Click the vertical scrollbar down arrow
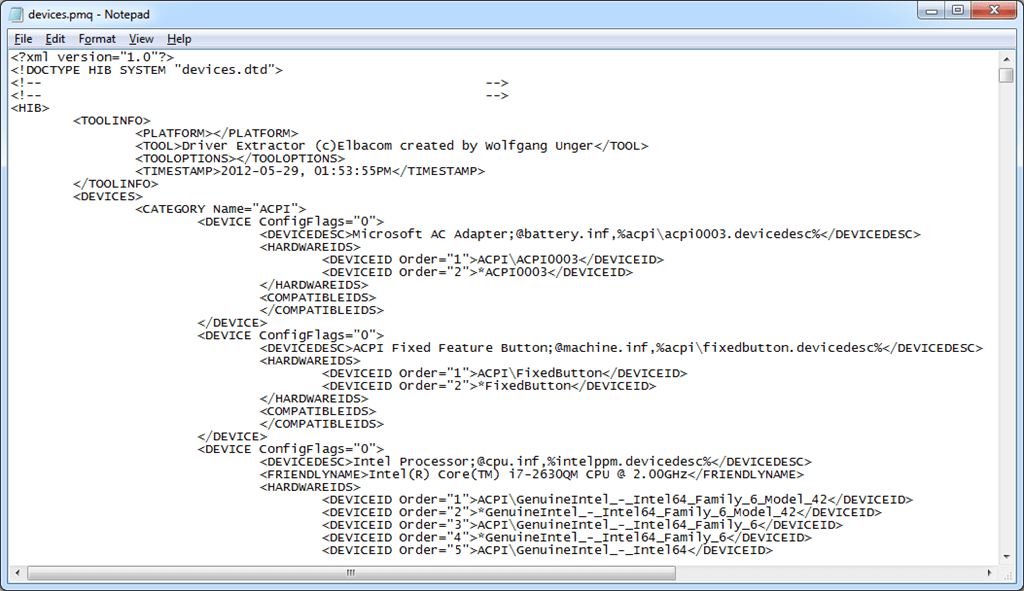The image size is (1024, 591). click(1006, 557)
